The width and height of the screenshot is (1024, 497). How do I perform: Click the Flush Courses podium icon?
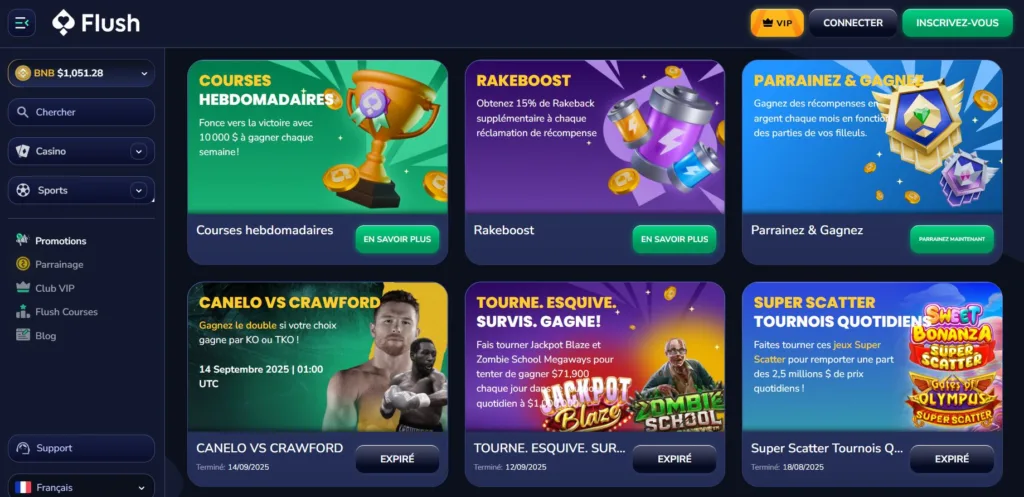click(x=23, y=312)
